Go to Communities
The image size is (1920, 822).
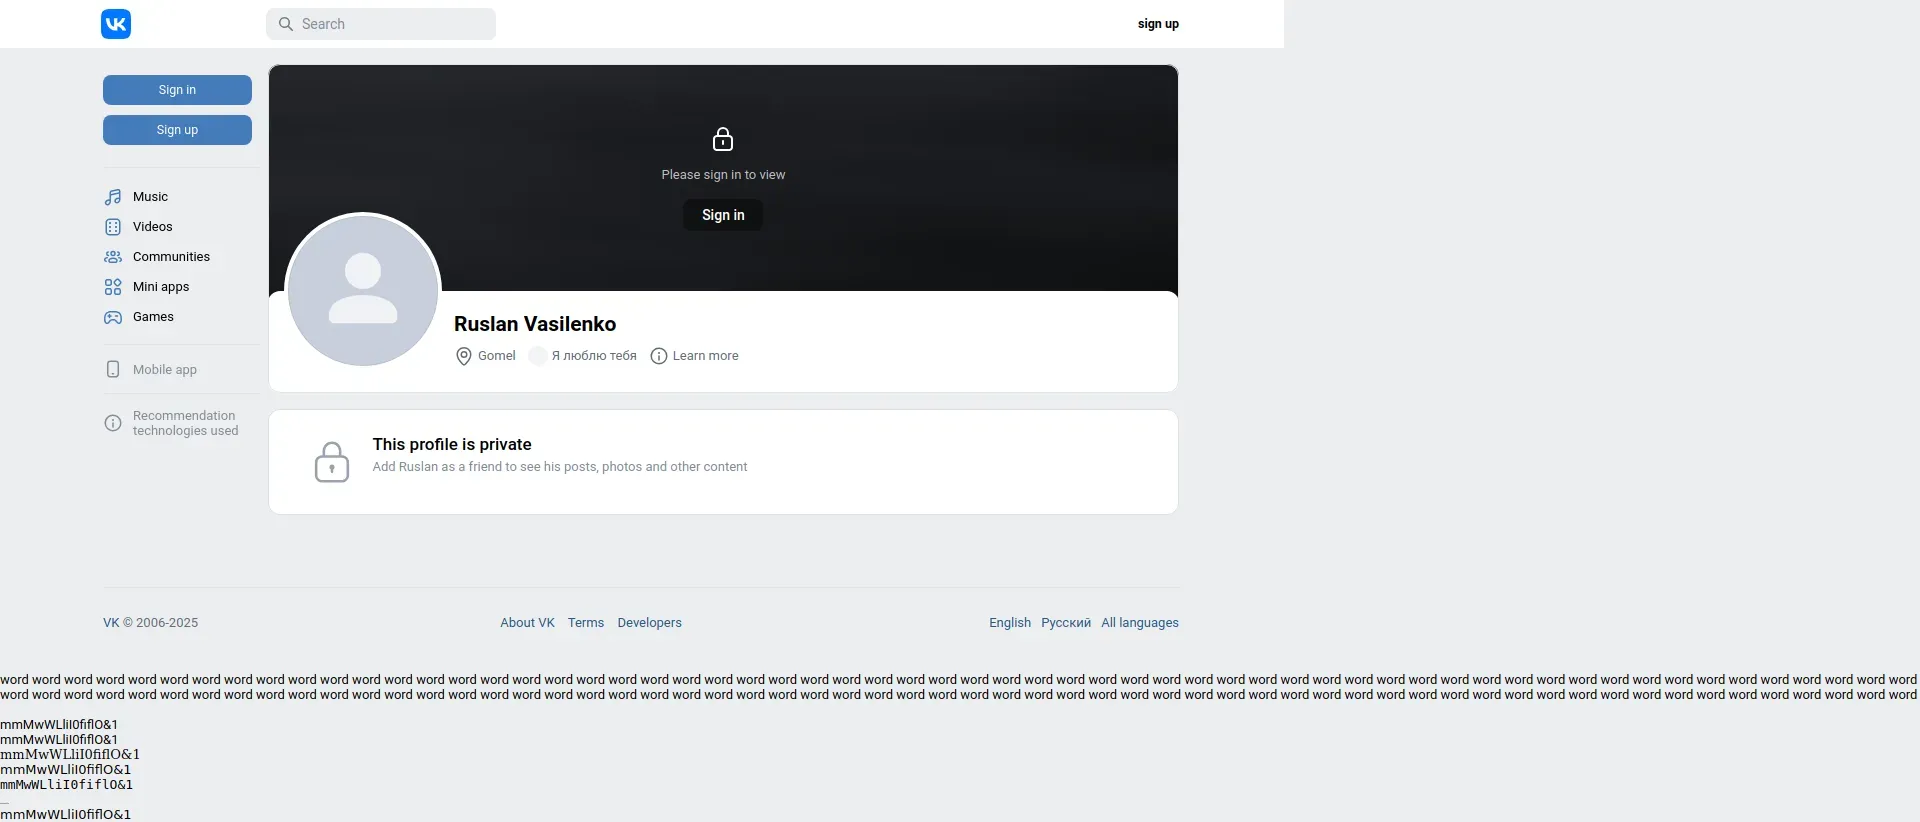(x=171, y=257)
